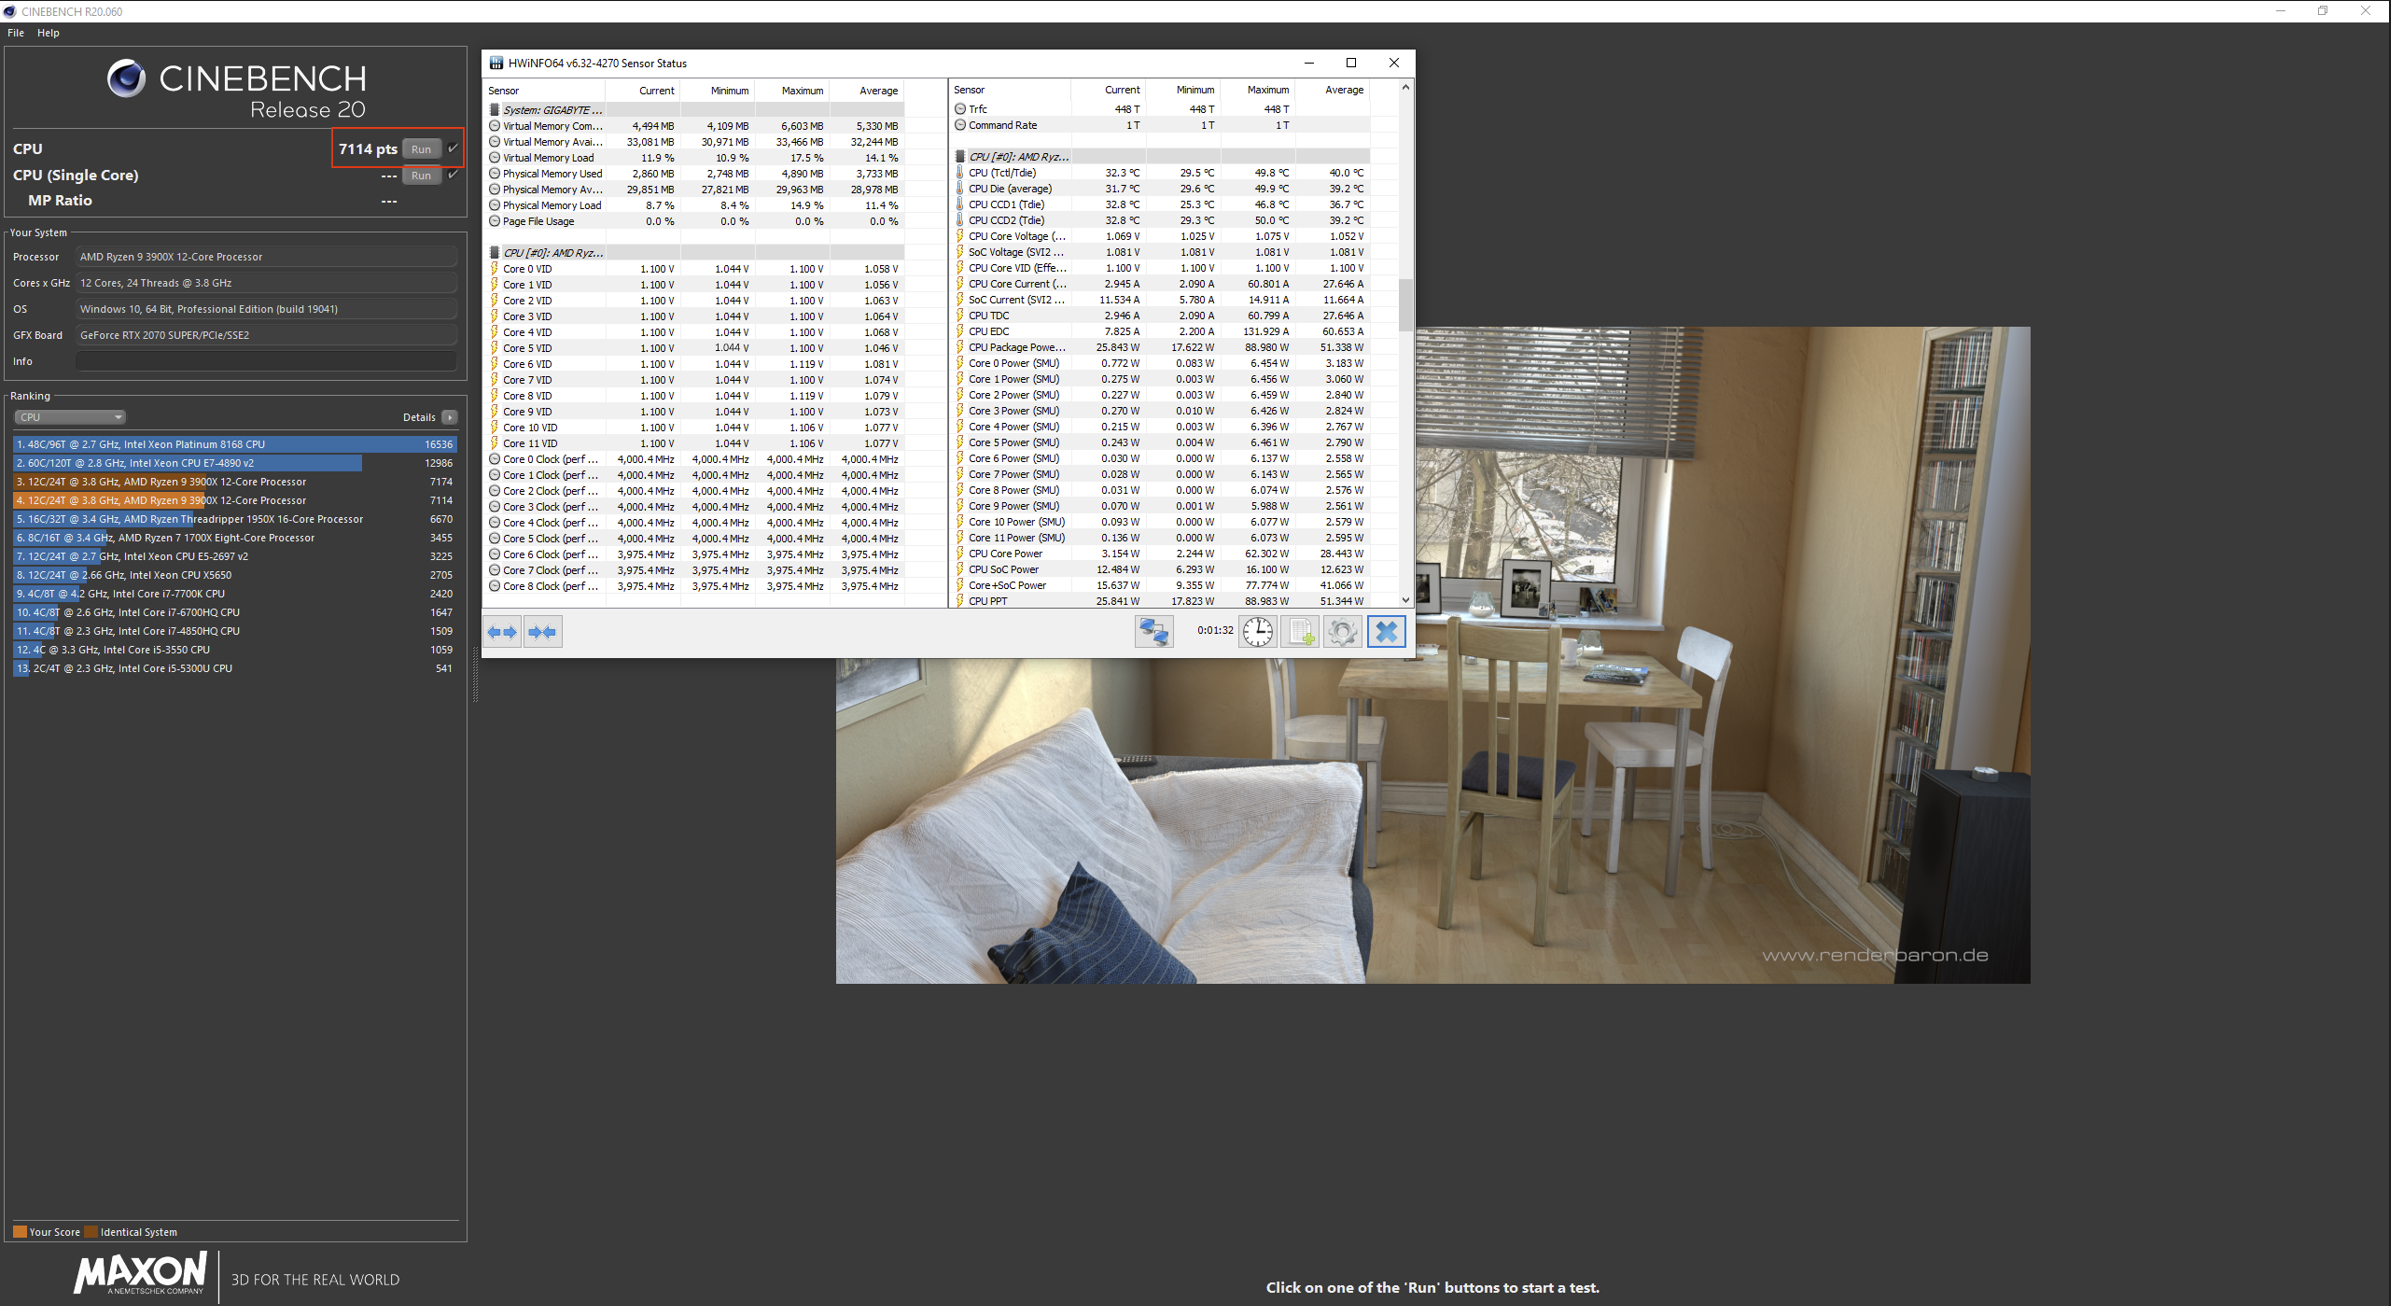Click the blue X close sensors icon
Screen dimensions: 2391x1306
tap(1386, 632)
